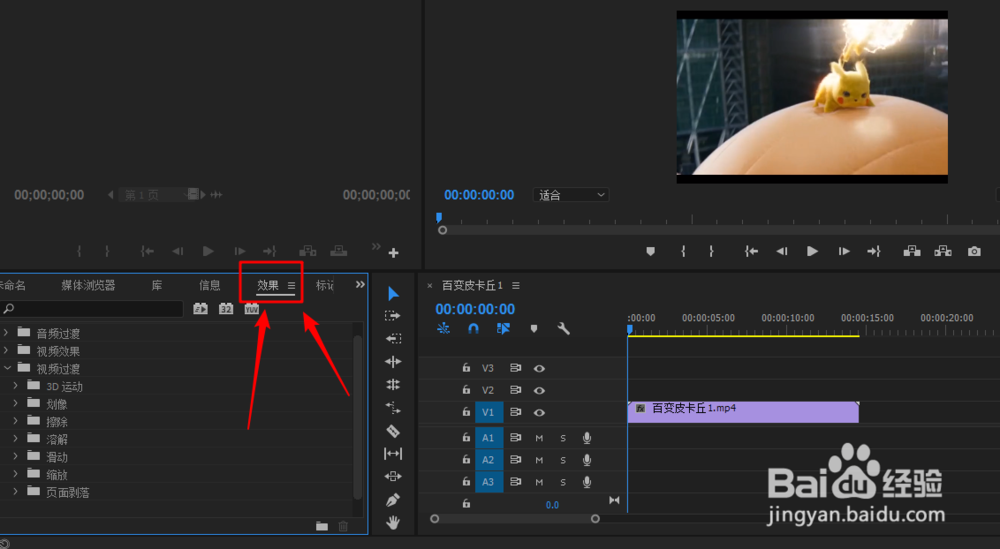The width and height of the screenshot is (1000, 549).
Task: Toggle sync lock on track A1
Action: click(x=515, y=438)
